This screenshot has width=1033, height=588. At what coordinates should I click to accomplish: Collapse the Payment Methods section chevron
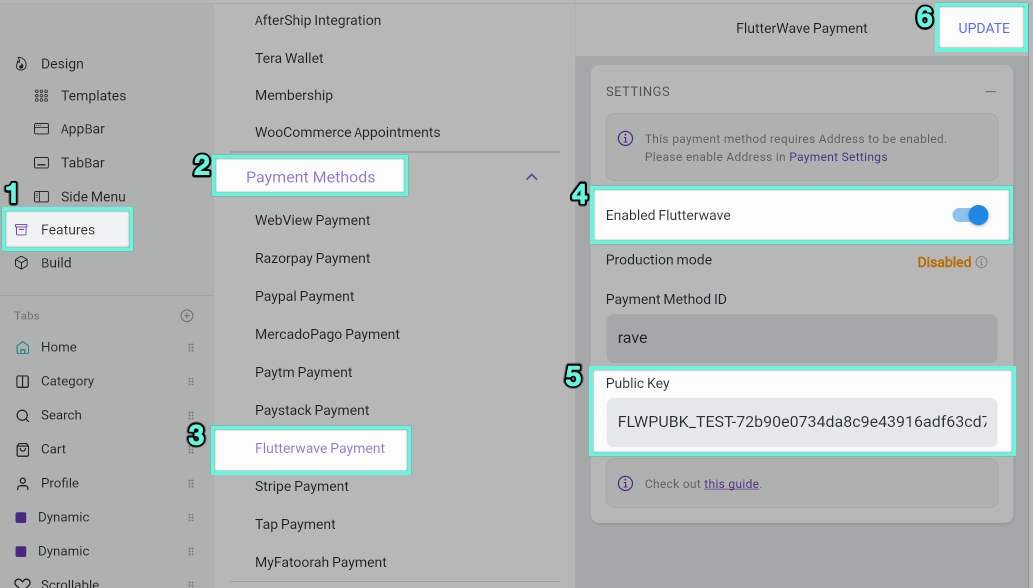coord(532,177)
